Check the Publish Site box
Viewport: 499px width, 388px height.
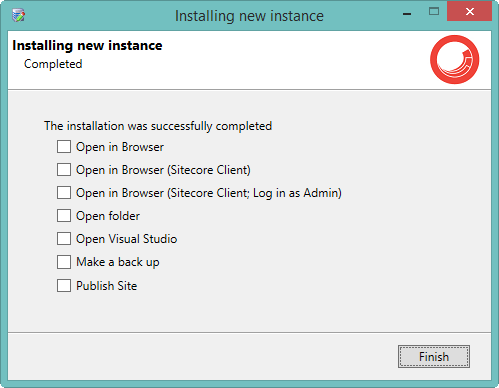pyautogui.click(x=64, y=286)
